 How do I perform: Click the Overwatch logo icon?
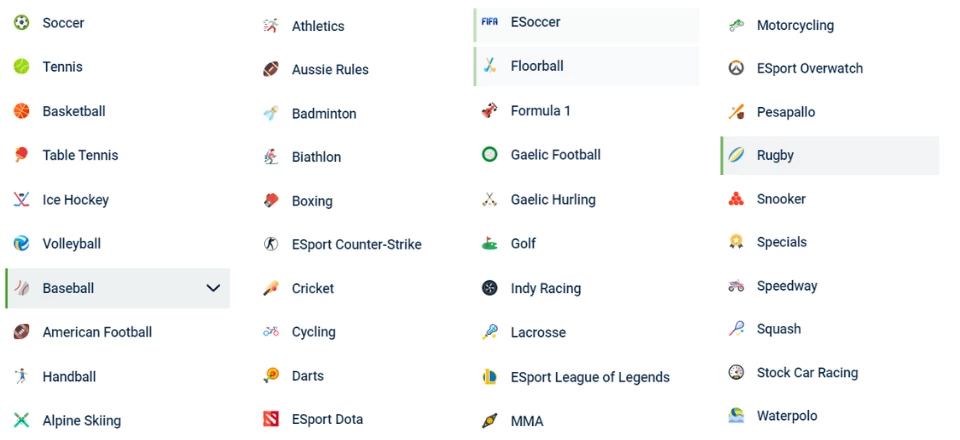tap(736, 68)
